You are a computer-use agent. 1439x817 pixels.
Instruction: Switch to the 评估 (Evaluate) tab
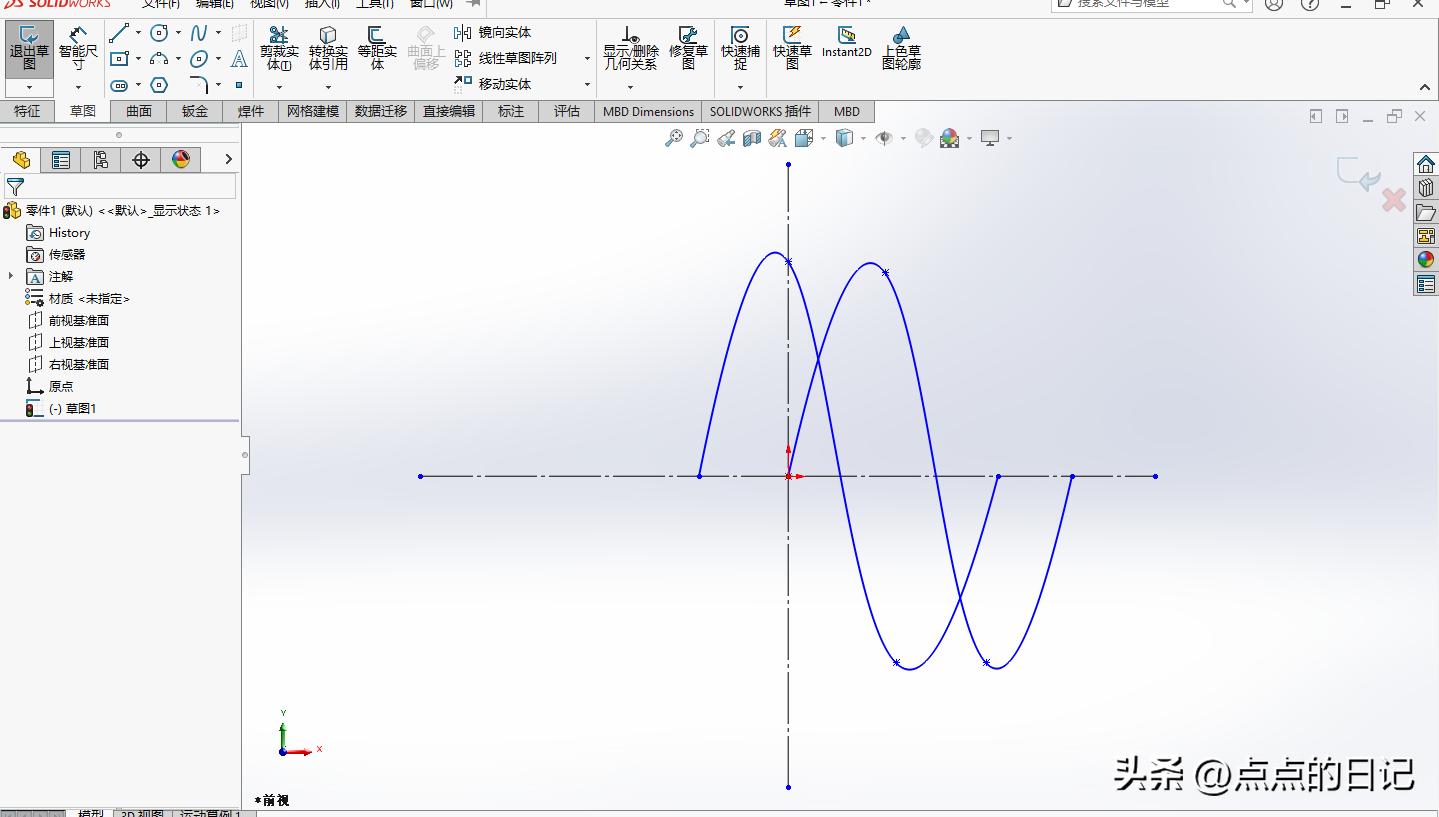tap(567, 111)
